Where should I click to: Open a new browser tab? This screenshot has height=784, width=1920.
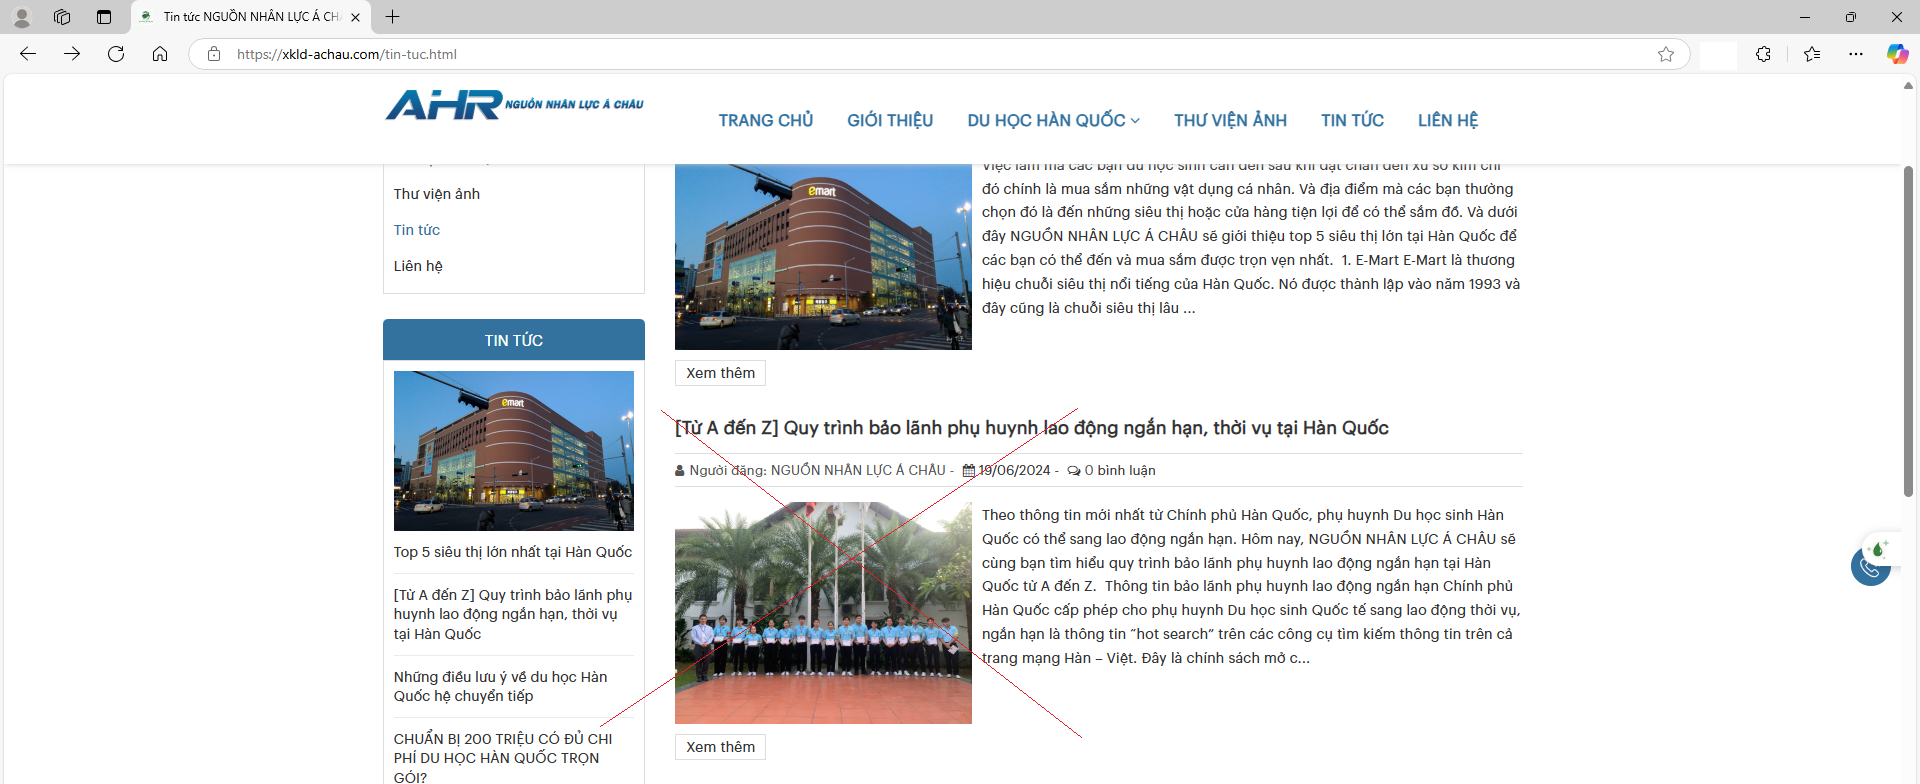(392, 17)
